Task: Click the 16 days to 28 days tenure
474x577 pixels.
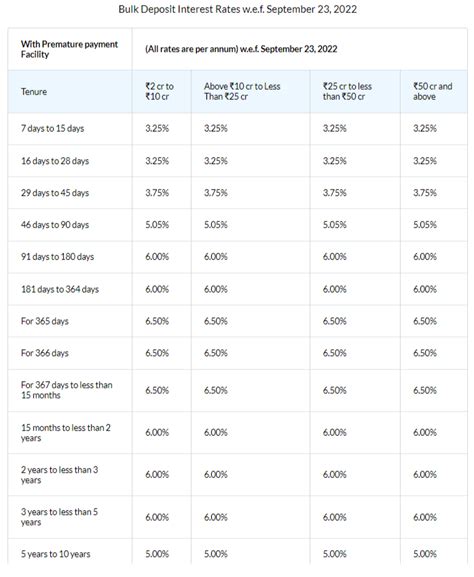Action: coord(55,161)
